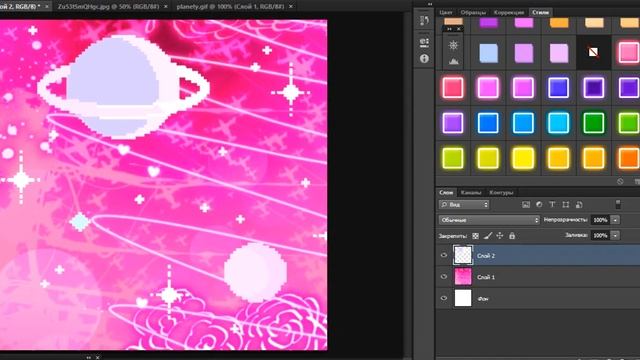Apply the dark indigo neon style

click(x=593, y=87)
